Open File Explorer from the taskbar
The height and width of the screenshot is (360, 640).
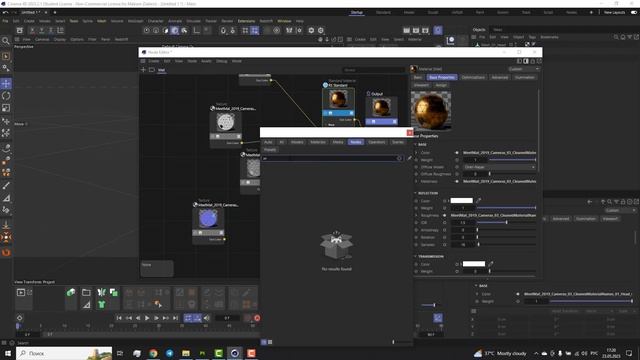(x=186, y=353)
